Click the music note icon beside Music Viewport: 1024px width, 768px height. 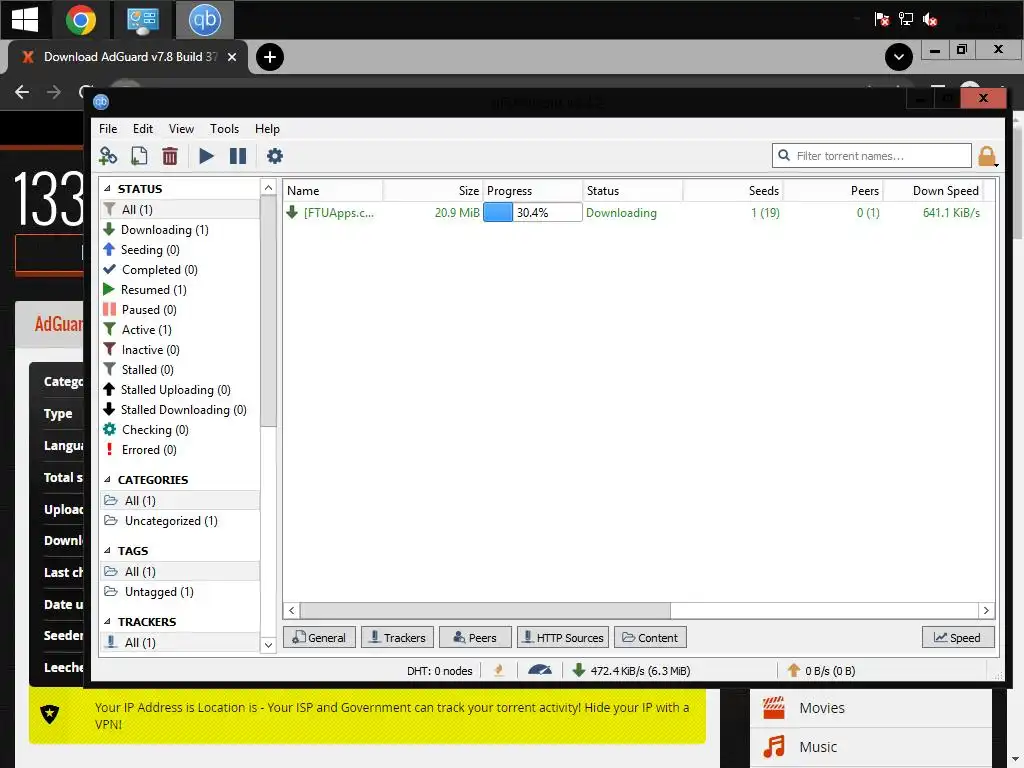coord(774,746)
